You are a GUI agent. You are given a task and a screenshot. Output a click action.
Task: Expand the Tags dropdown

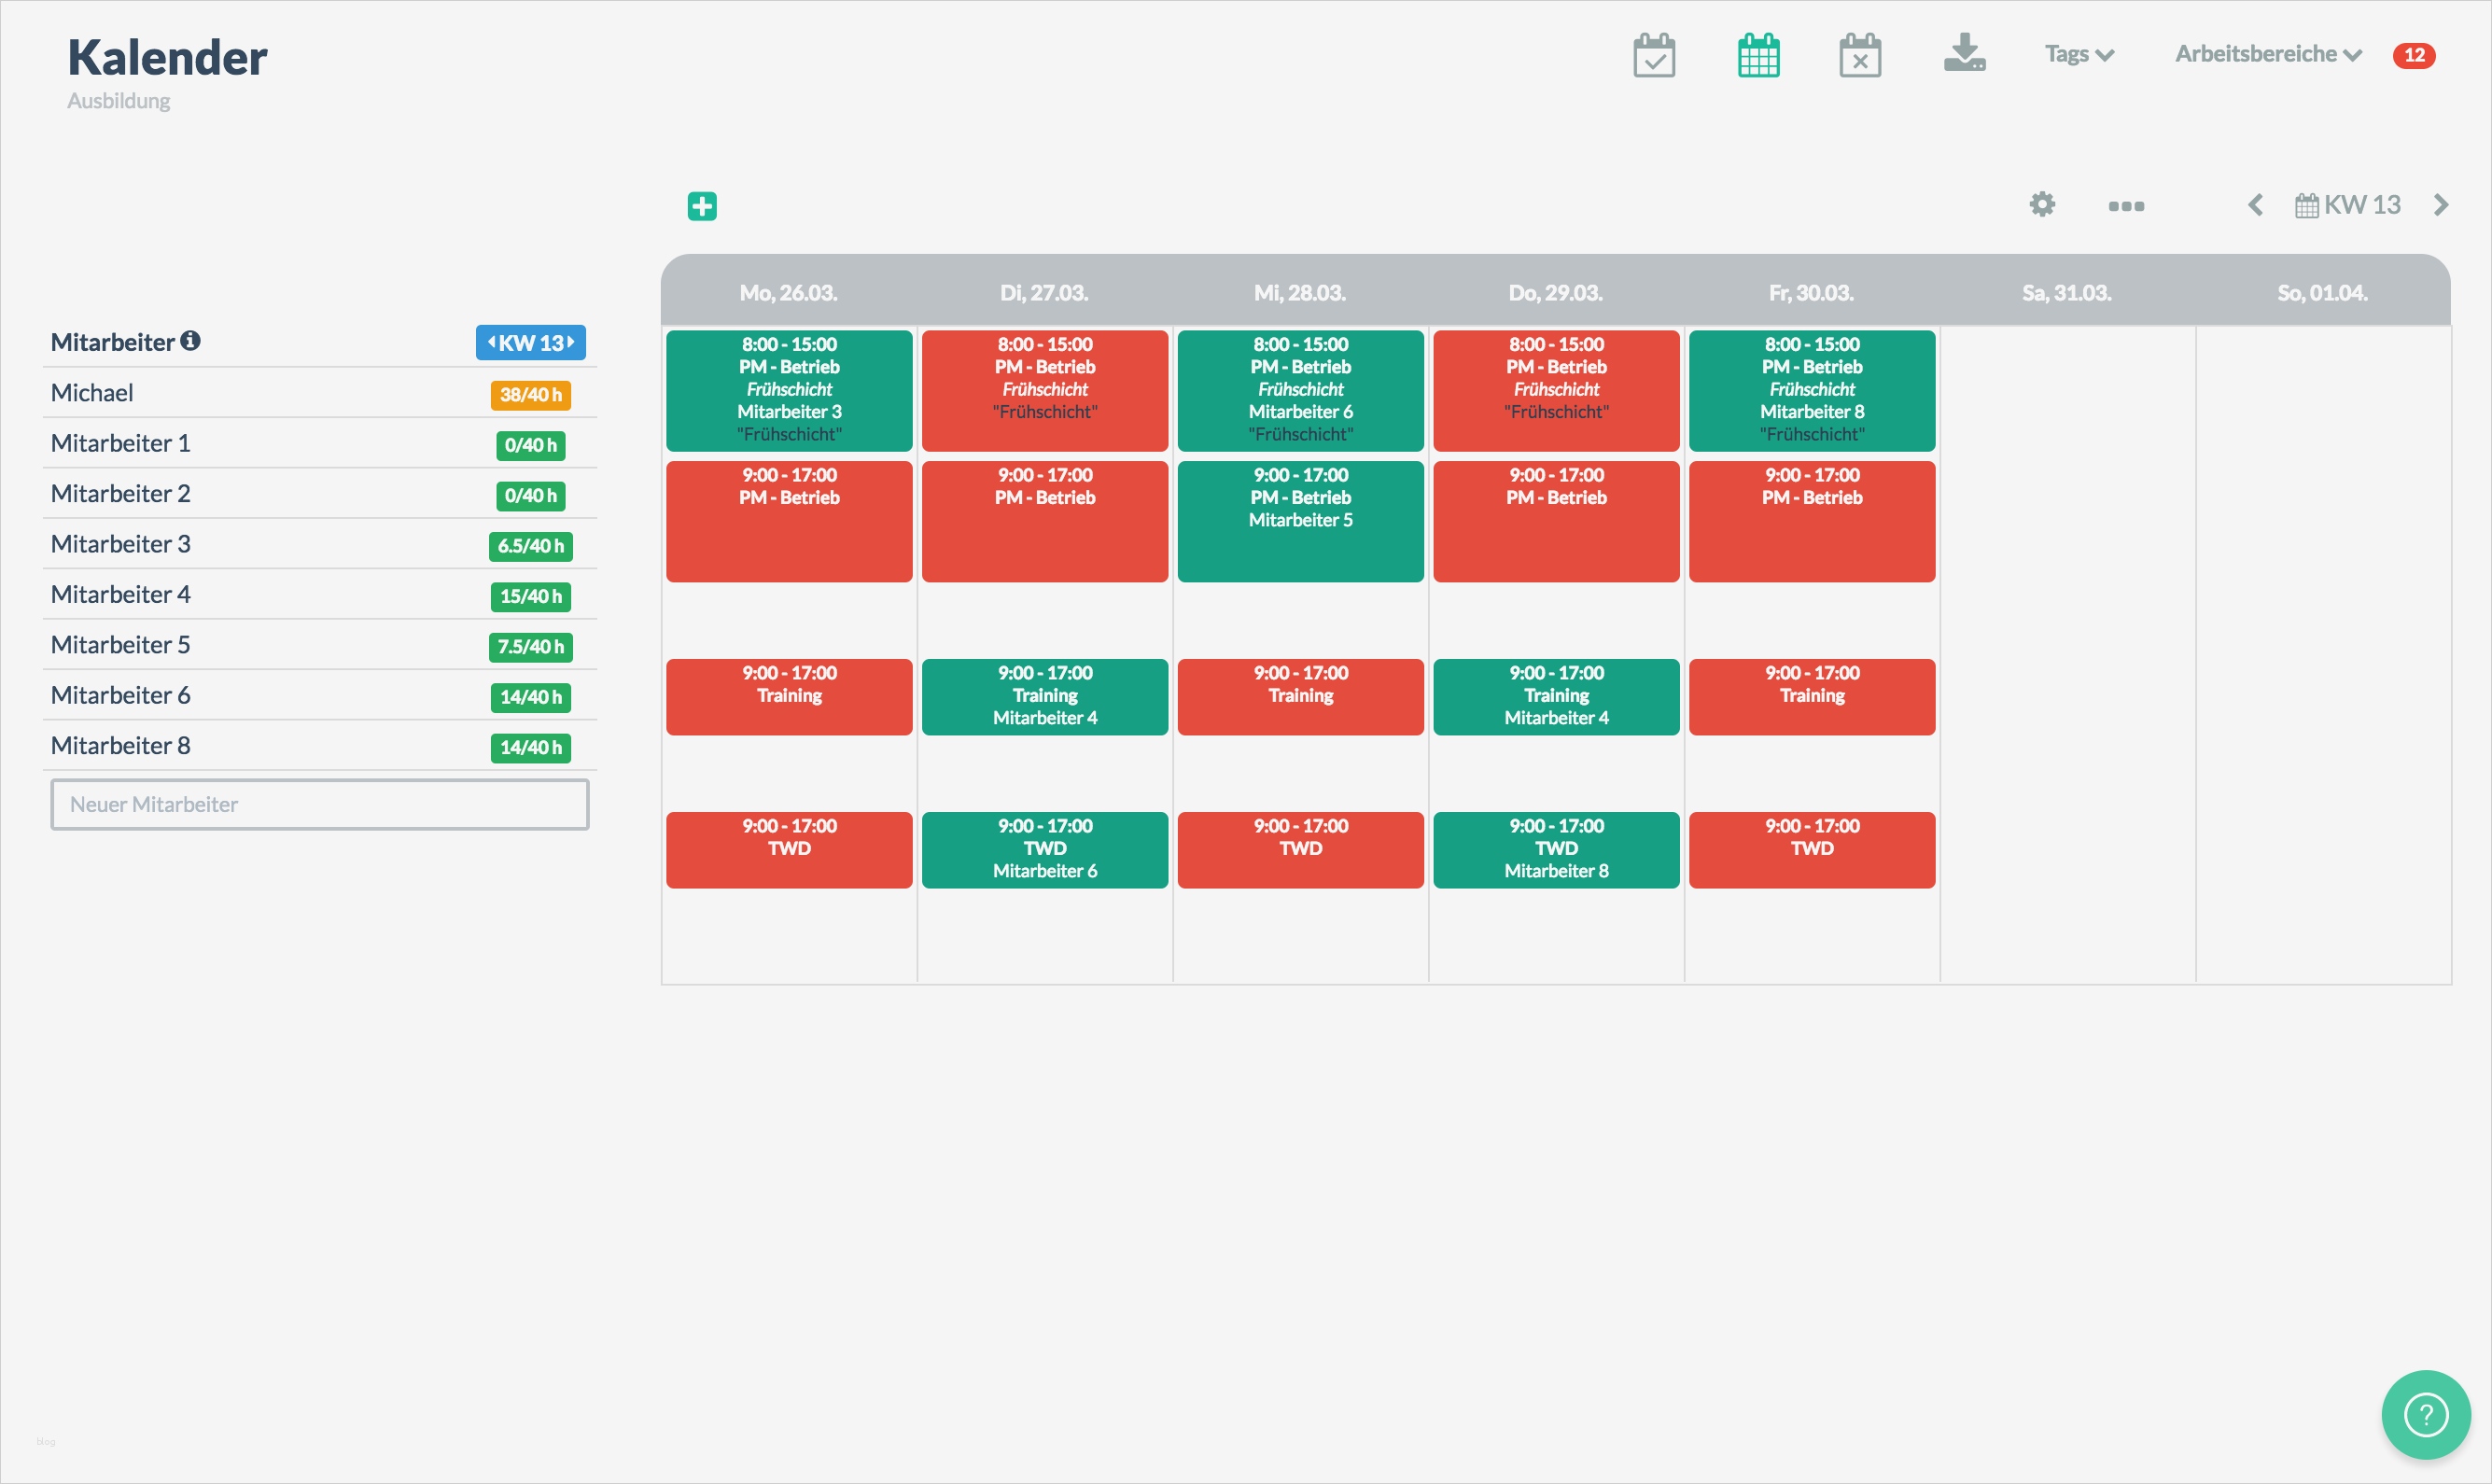(2078, 54)
